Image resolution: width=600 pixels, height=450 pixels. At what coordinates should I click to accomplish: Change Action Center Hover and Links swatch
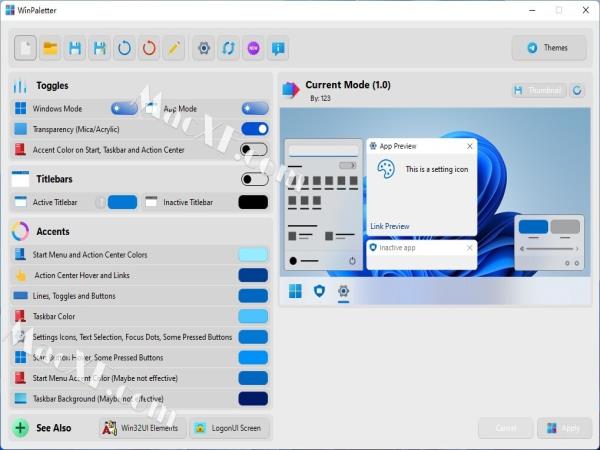click(x=253, y=275)
